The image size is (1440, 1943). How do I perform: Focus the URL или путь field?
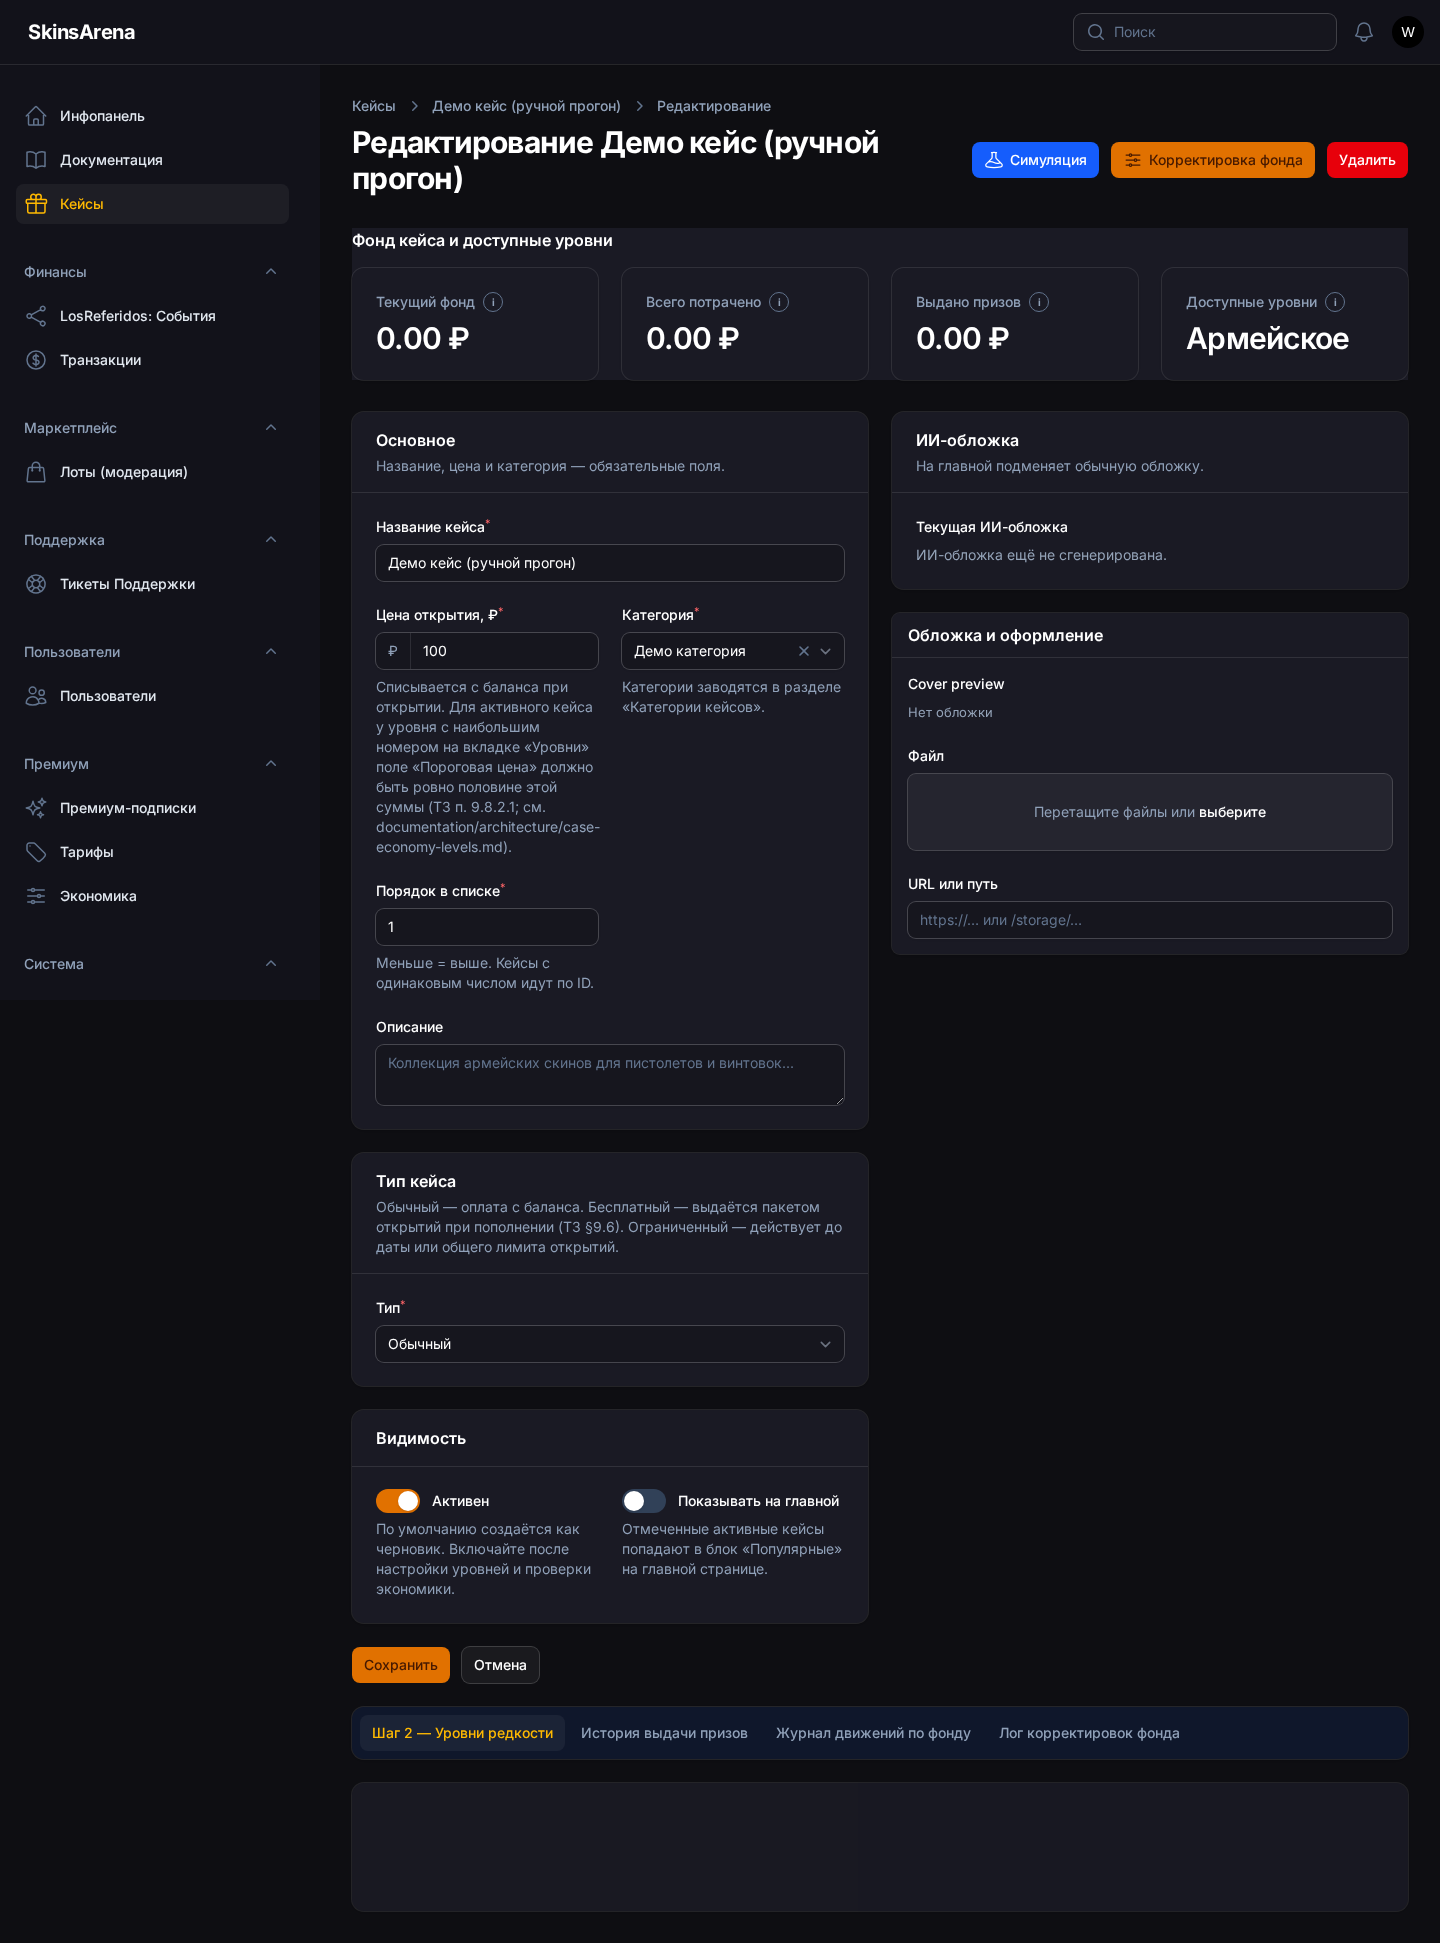click(1150, 920)
